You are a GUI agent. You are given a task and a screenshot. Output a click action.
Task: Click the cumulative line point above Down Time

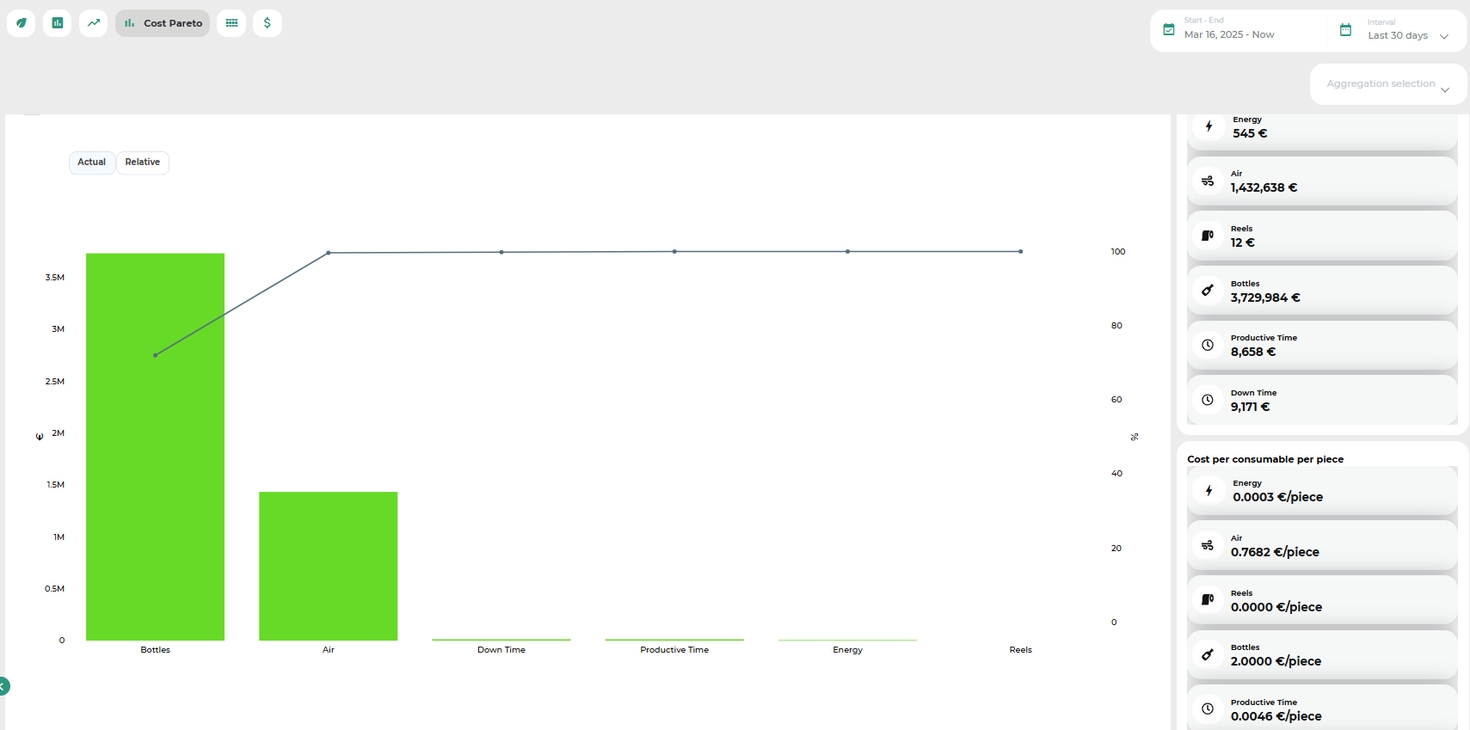501,252
